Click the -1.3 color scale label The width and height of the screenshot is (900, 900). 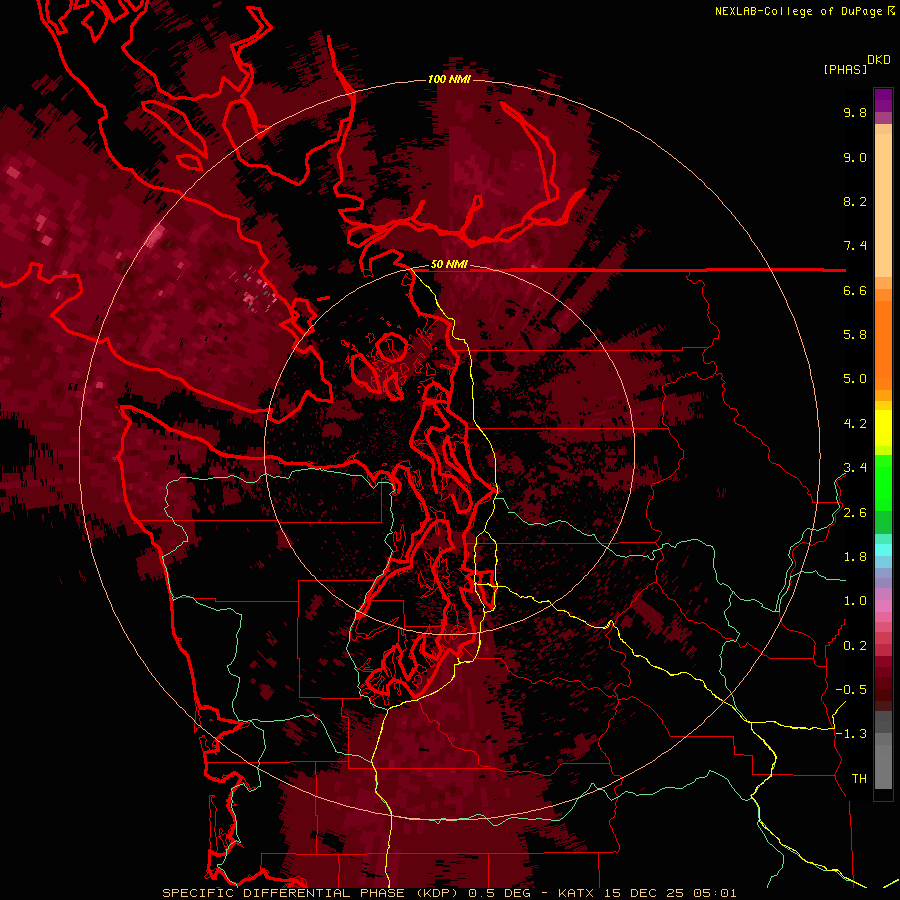point(851,734)
